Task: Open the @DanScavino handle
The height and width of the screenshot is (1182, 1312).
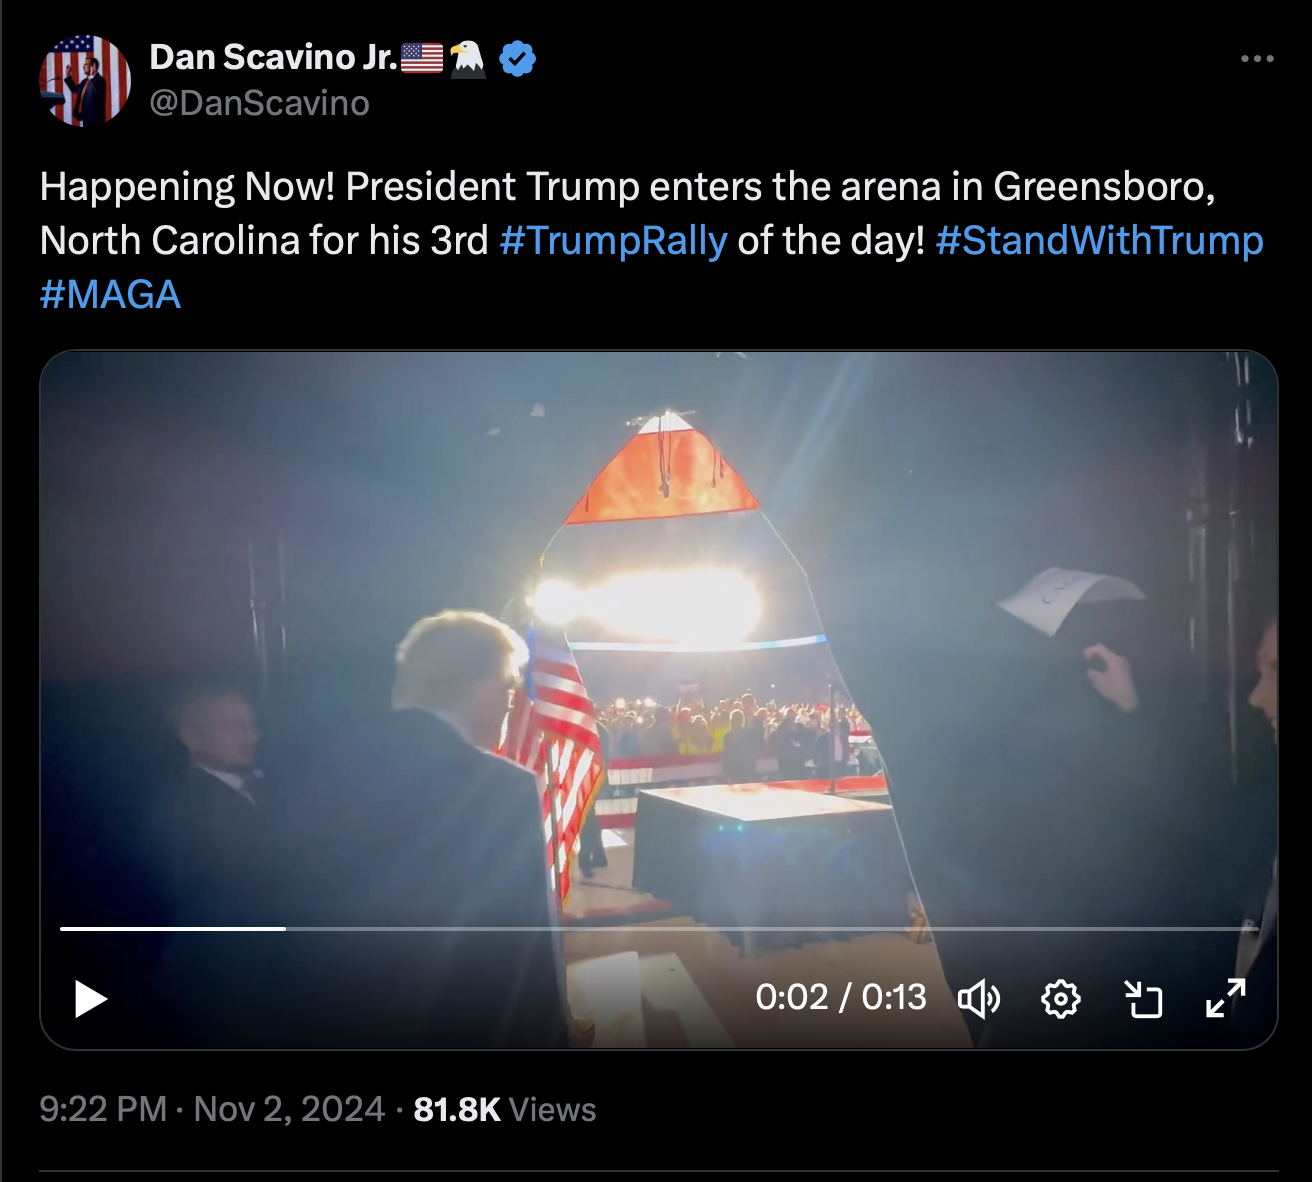Action: pyautogui.click(x=259, y=103)
